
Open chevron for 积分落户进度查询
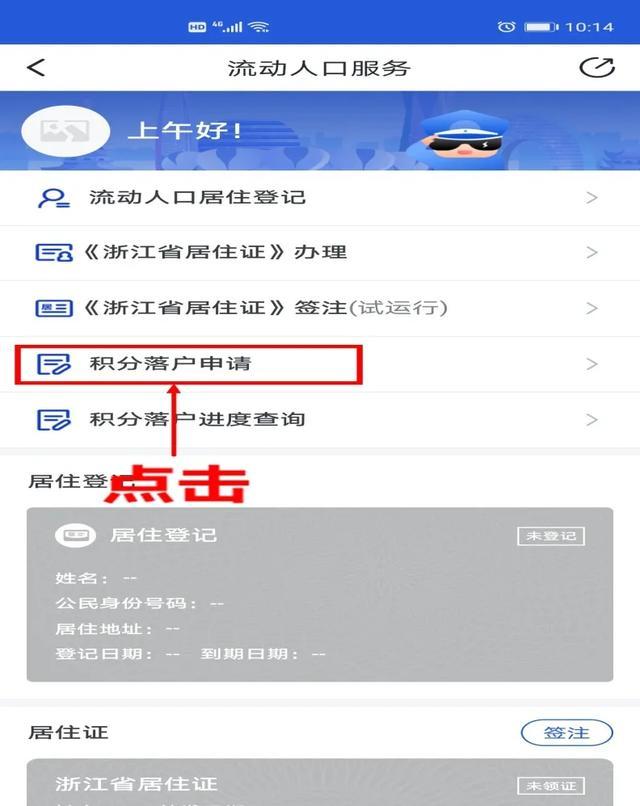592,419
